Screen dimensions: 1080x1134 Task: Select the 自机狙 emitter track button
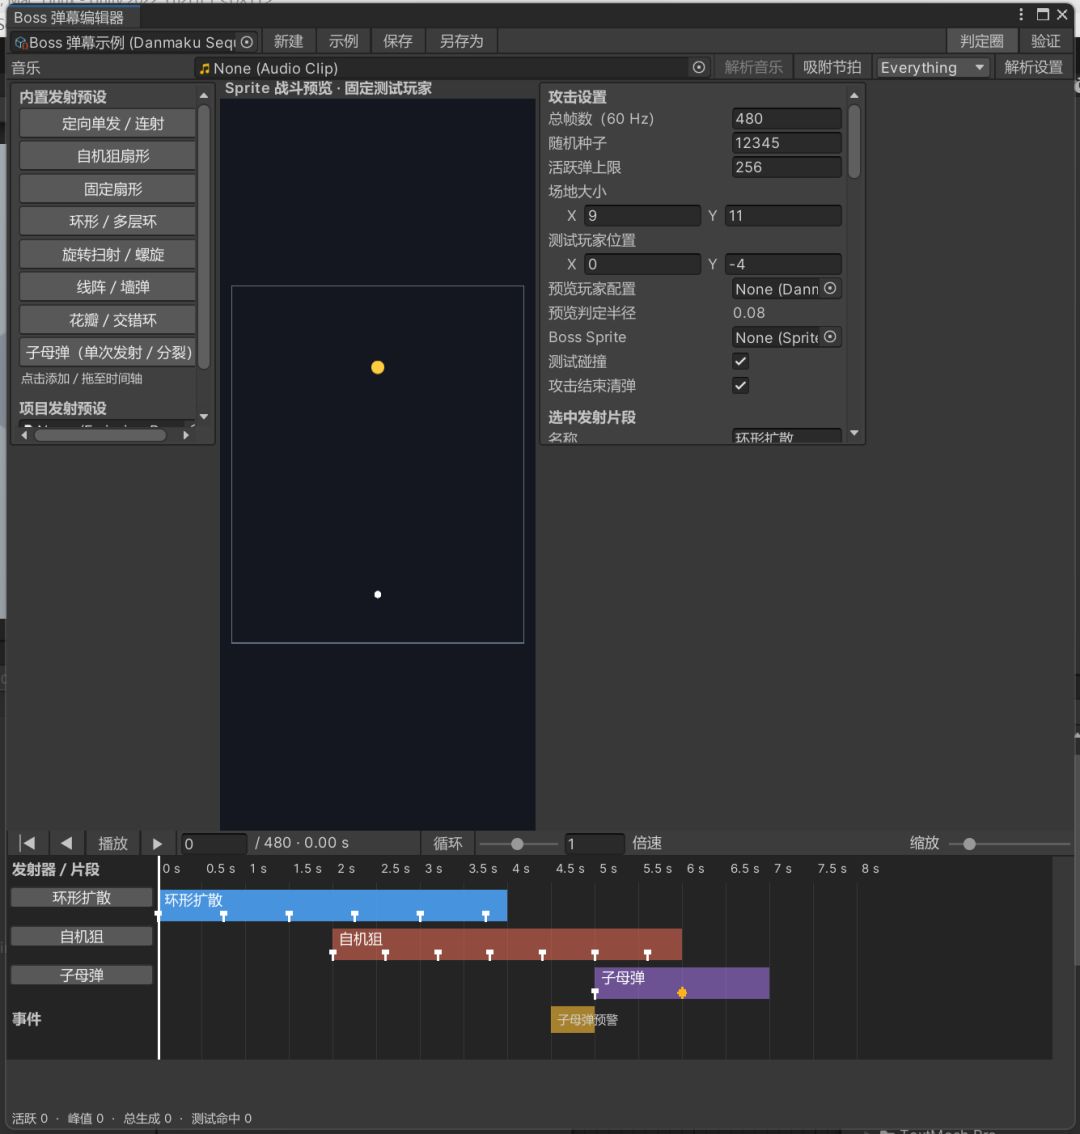(82, 937)
